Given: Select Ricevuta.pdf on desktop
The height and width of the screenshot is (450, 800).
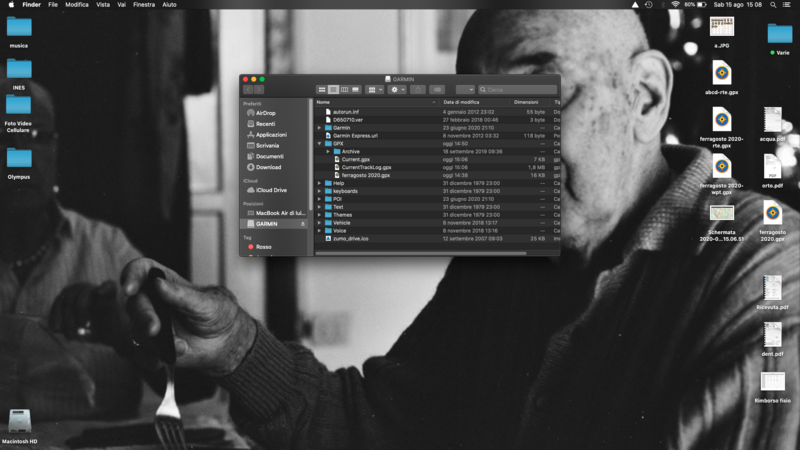Looking at the screenshot, I should click(x=772, y=292).
